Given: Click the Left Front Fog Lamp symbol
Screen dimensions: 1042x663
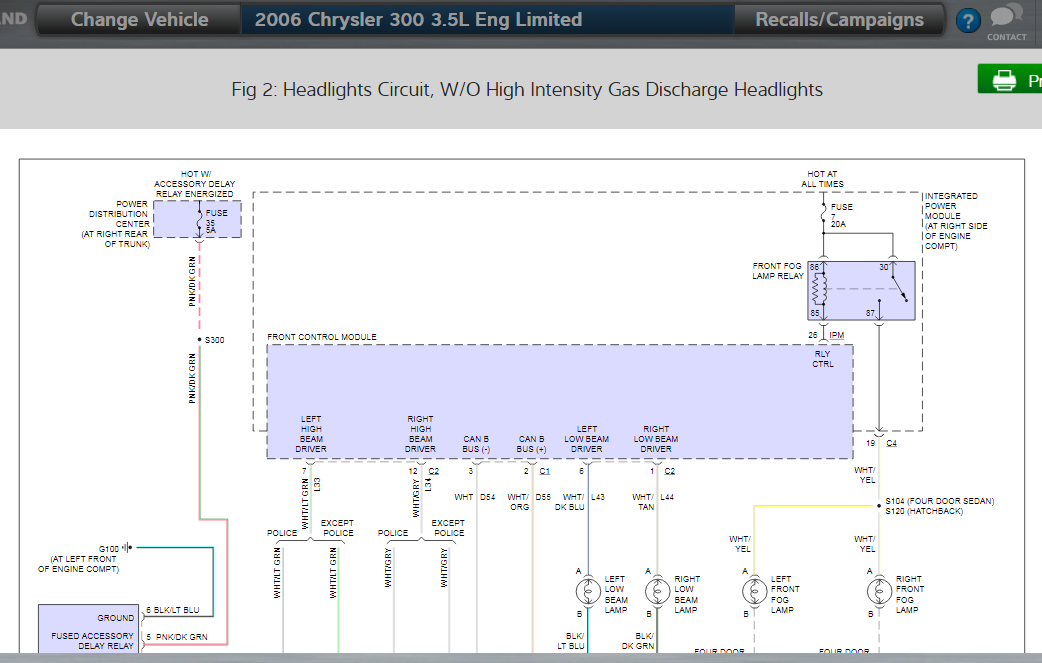Looking at the screenshot, I should point(751,591).
